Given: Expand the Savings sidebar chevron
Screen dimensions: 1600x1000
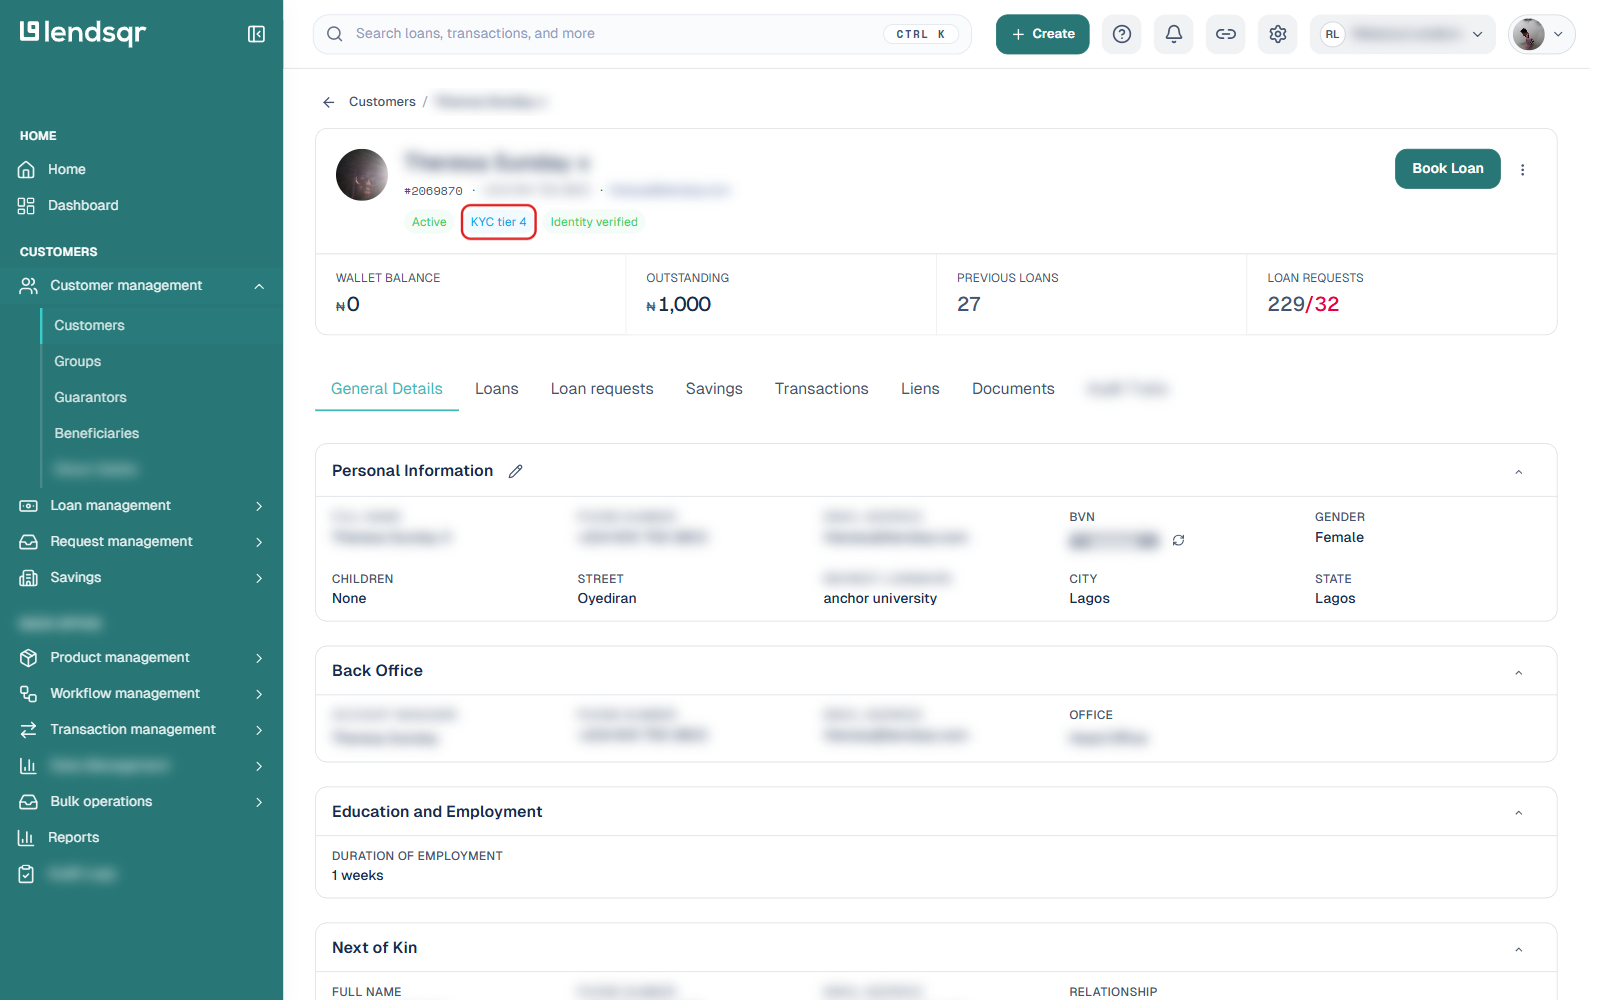Looking at the screenshot, I should pos(259,578).
